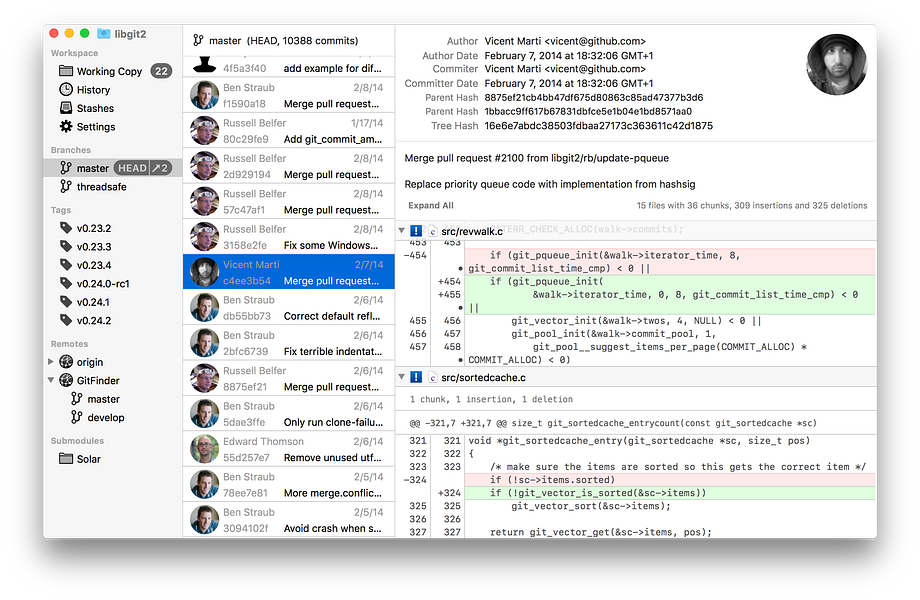920x600 pixels.
Task: Open Settings gear icon
Action: pos(66,127)
